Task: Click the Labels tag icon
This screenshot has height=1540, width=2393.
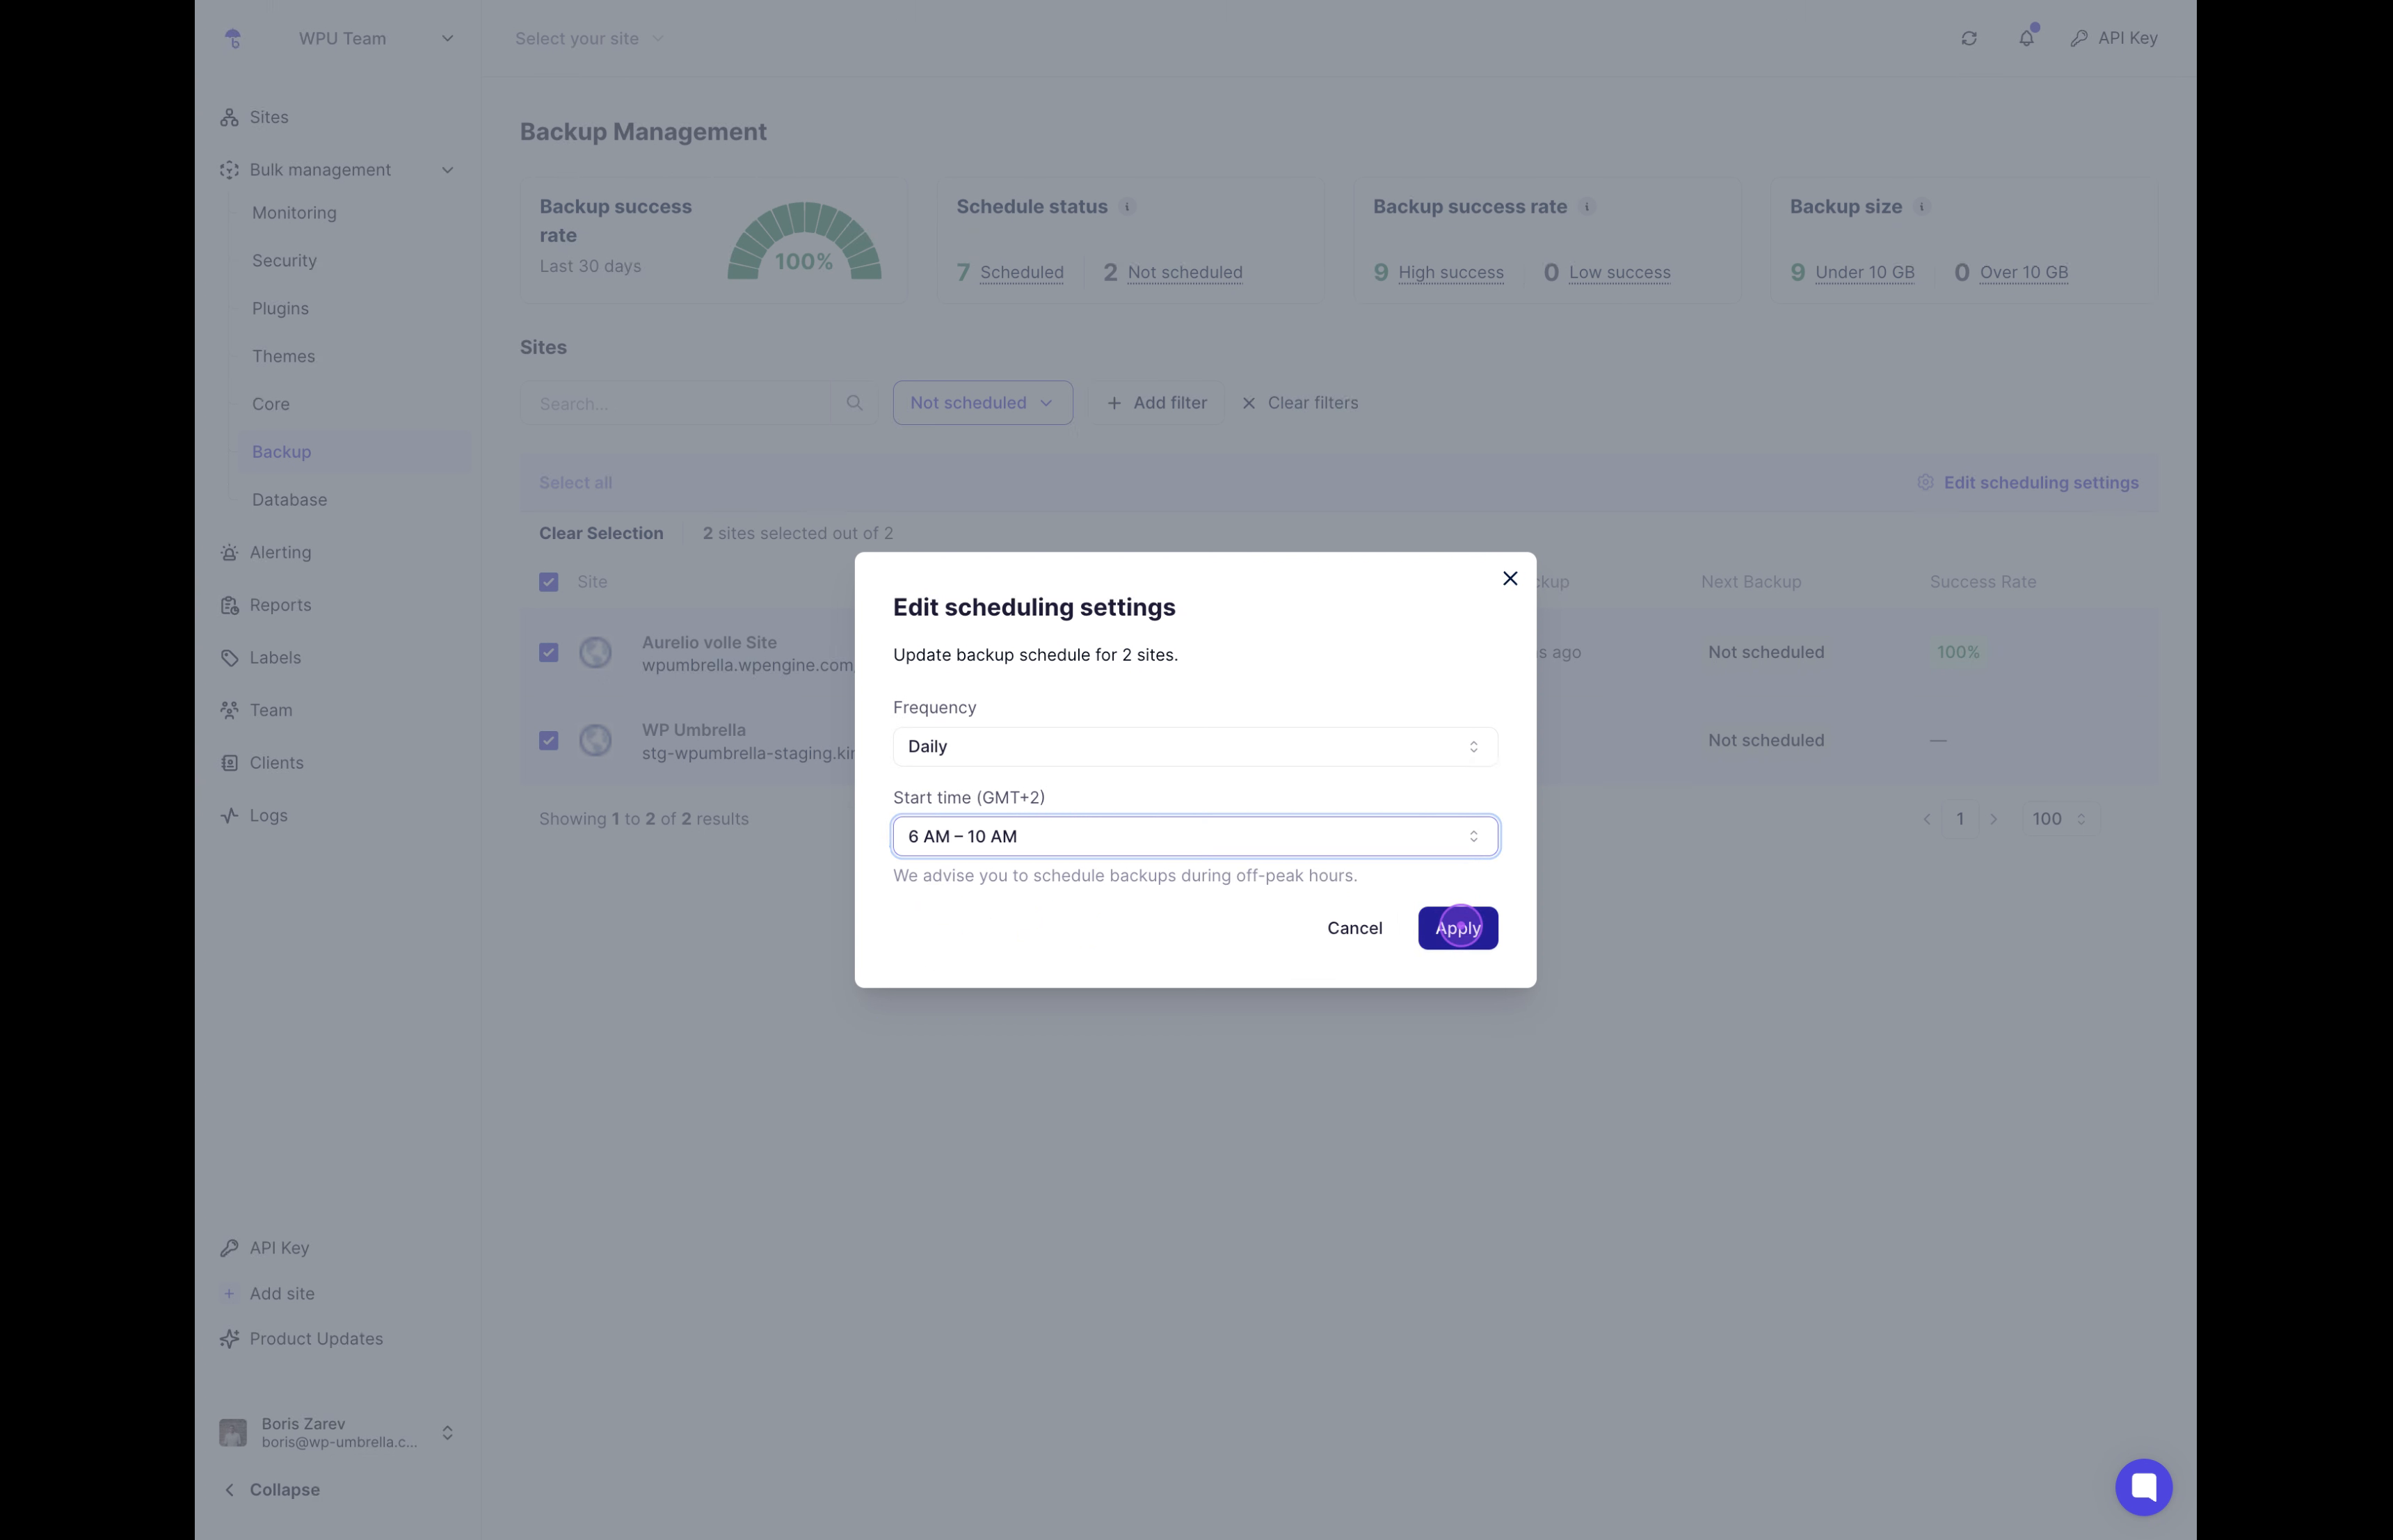Action: coord(229,658)
